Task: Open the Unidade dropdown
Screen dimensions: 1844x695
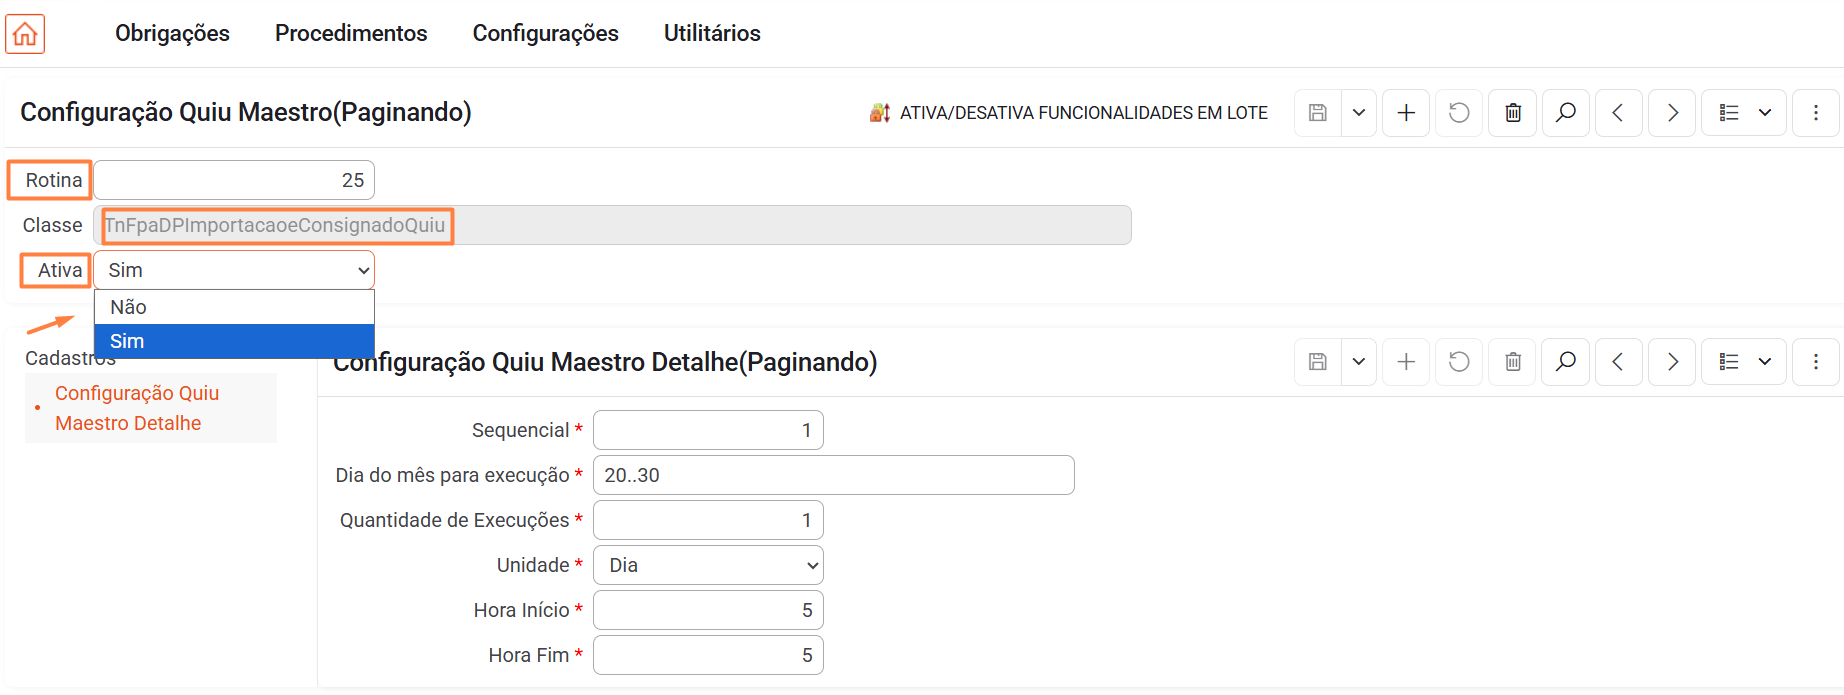Action: point(708,565)
